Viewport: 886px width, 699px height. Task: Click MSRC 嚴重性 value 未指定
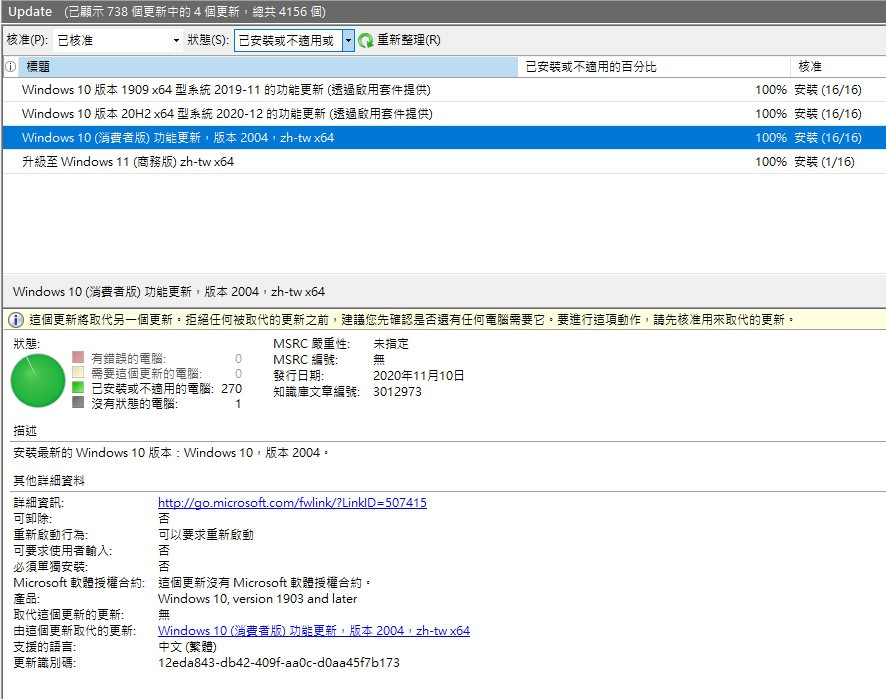click(390, 344)
